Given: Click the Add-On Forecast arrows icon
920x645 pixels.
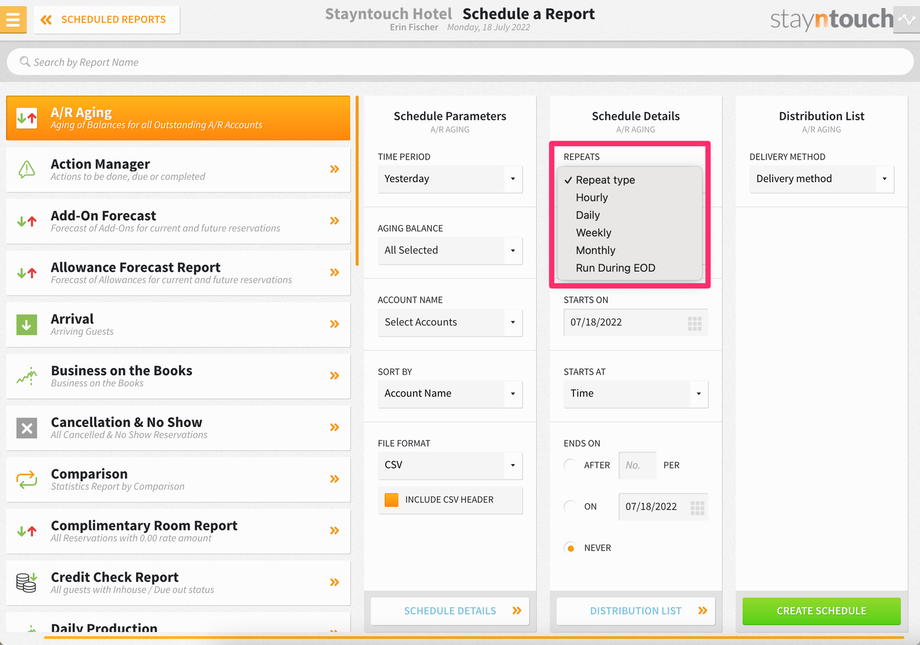Looking at the screenshot, I should (x=26, y=221).
